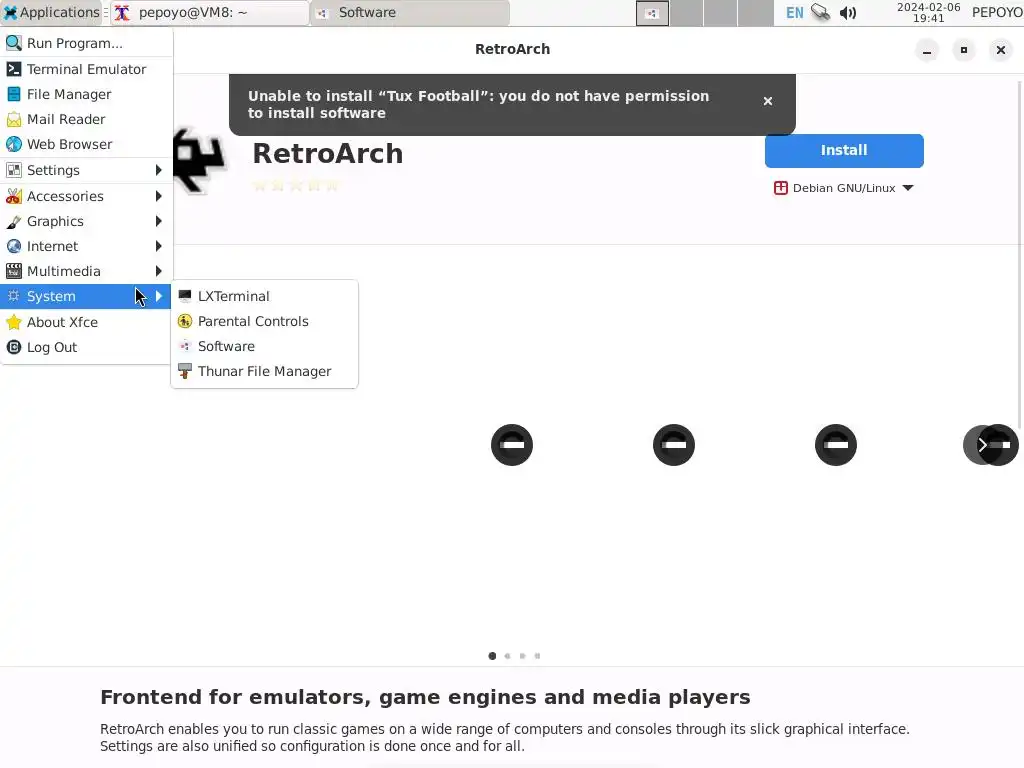Launch Web Browser from the menu

(x=86, y=144)
